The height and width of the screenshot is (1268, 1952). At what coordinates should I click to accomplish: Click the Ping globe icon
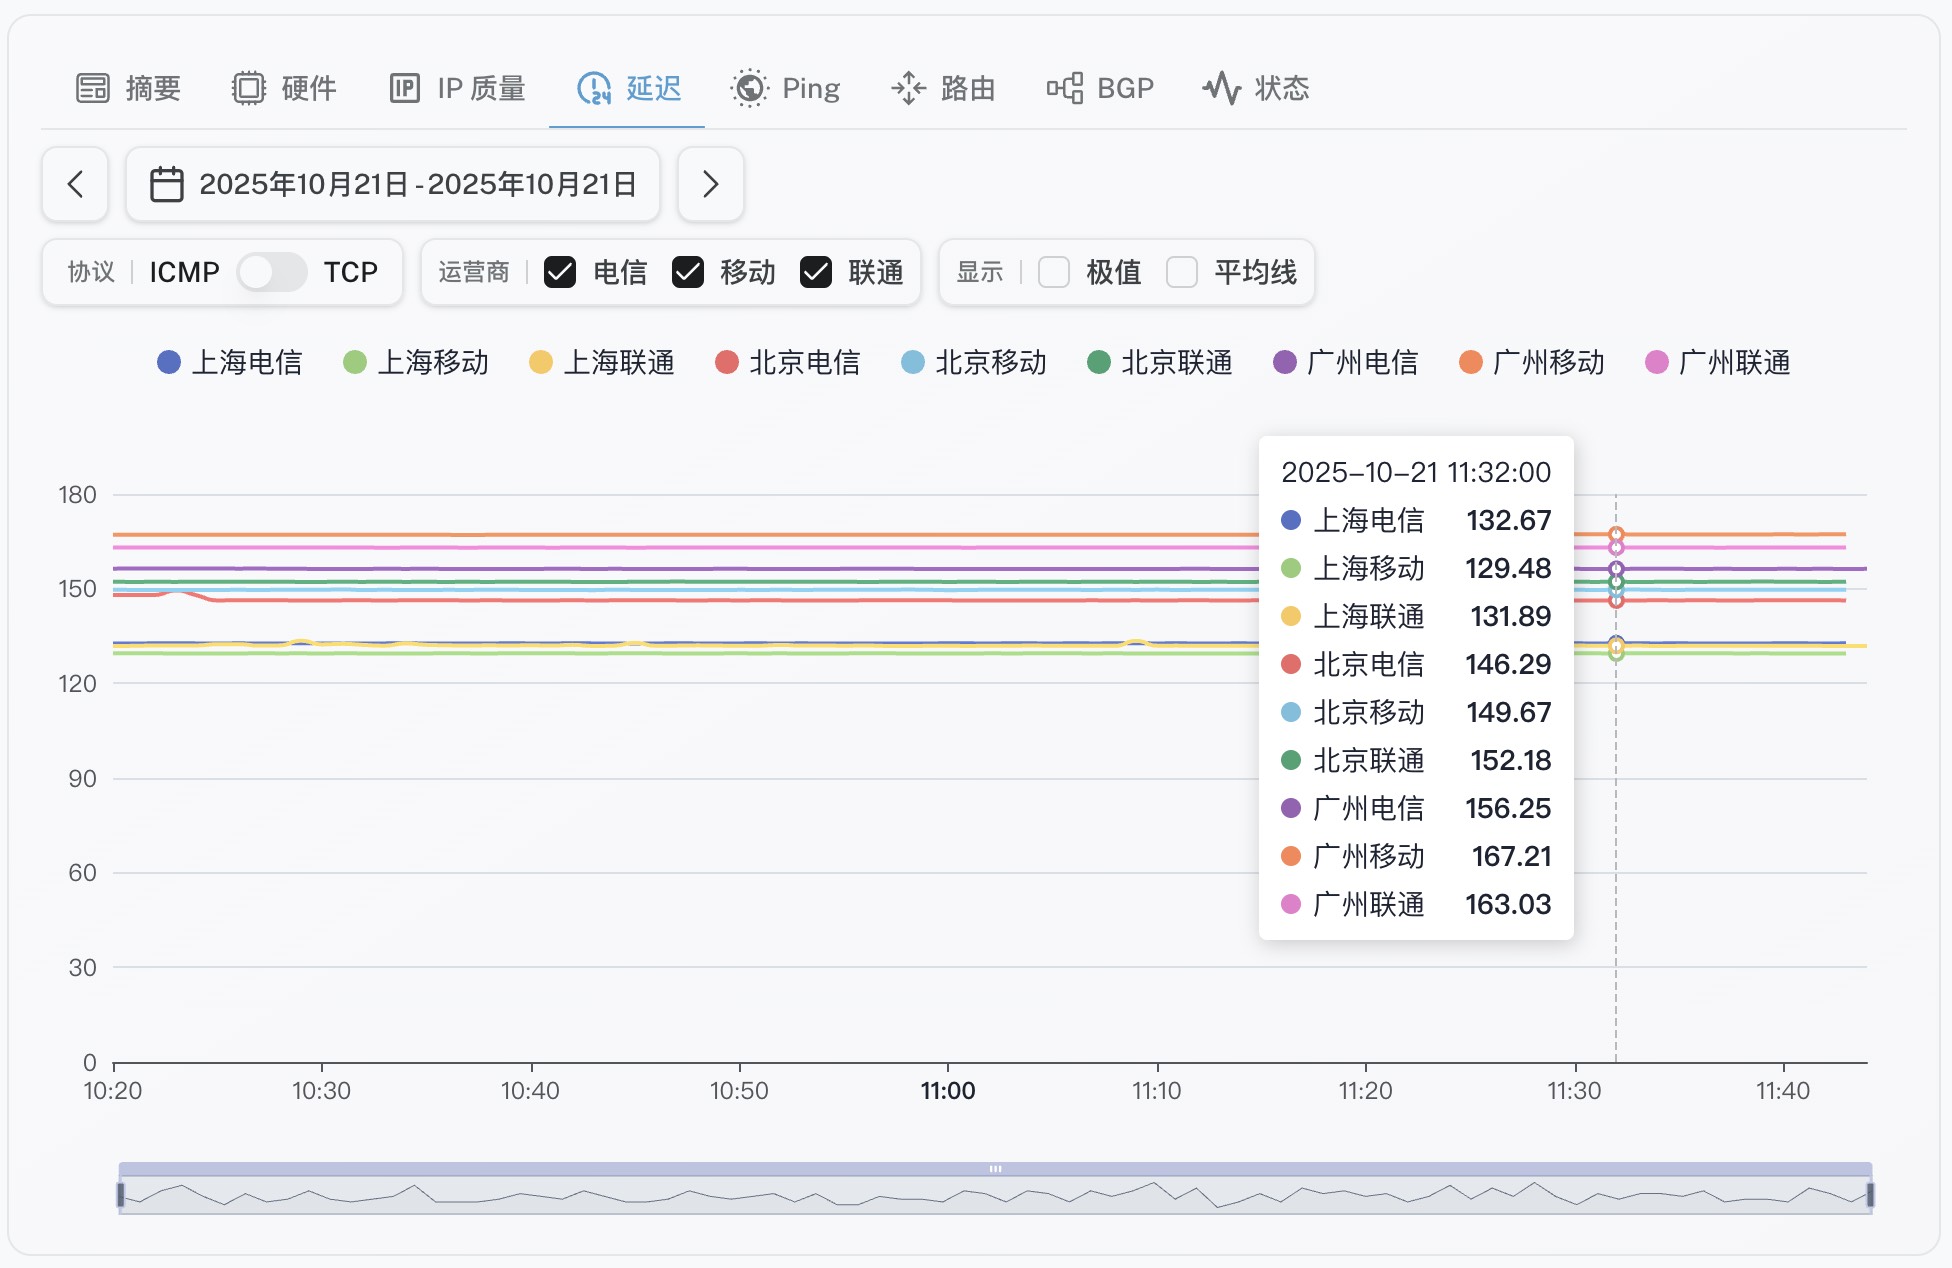click(x=749, y=88)
